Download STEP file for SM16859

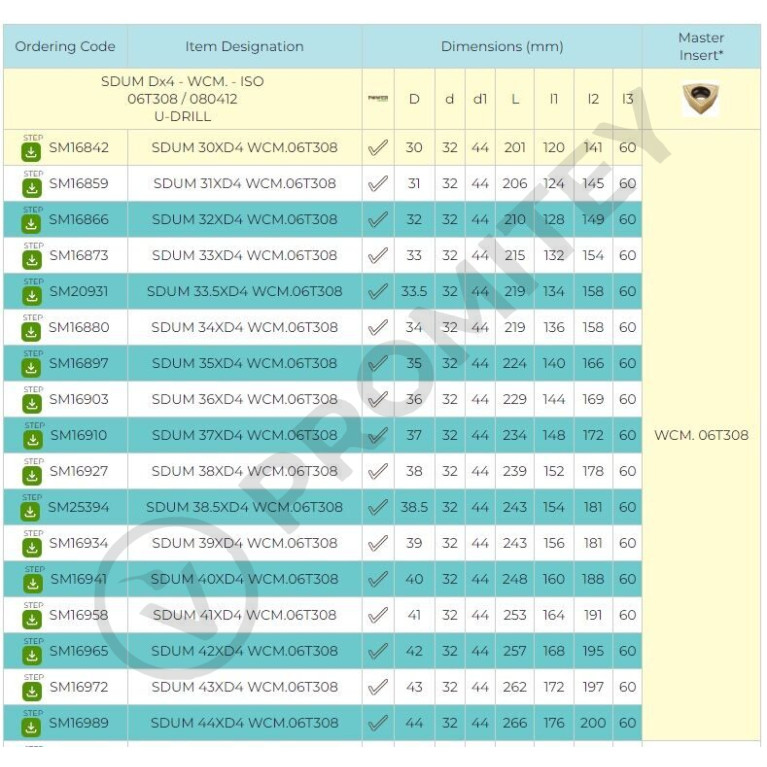tap(32, 188)
